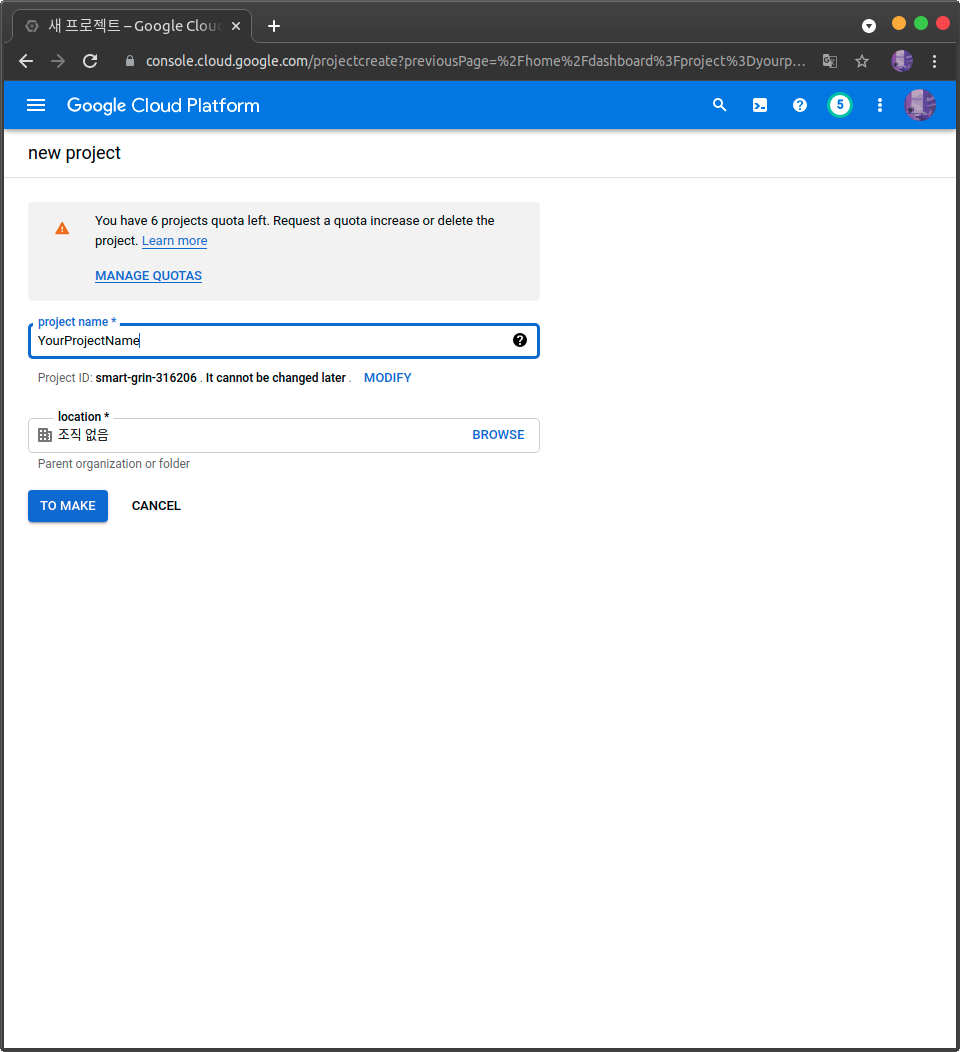Focus the project name input field
Screen dimensions: 960x1052
284,341
